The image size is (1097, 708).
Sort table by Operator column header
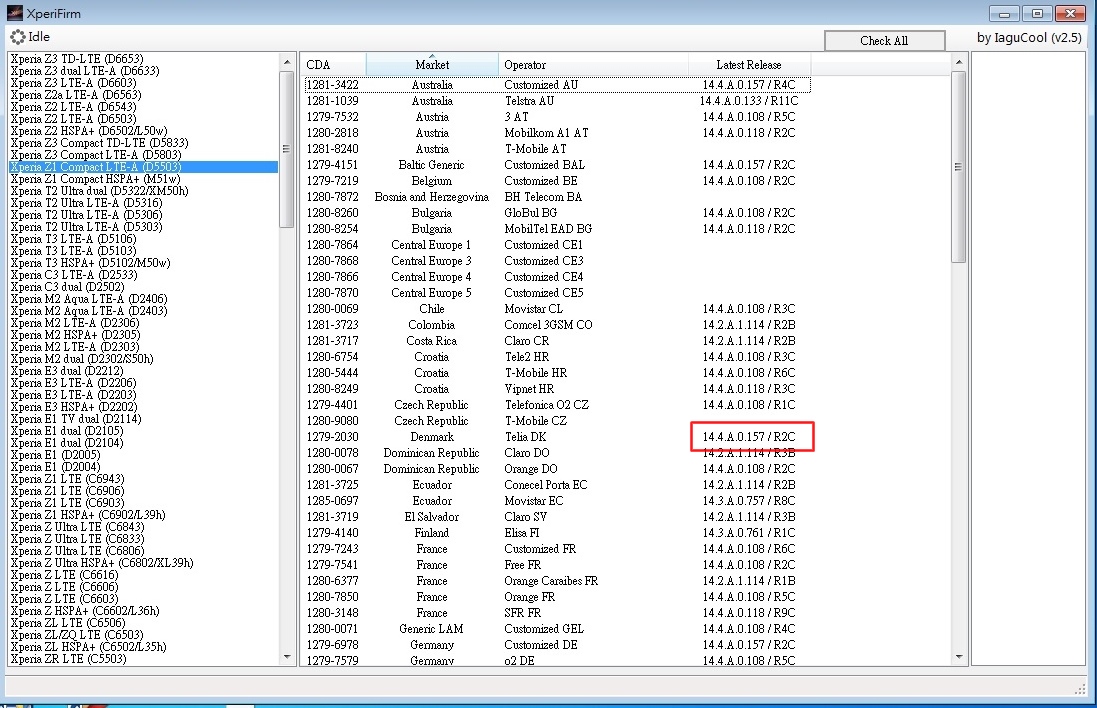pos(593,64)
